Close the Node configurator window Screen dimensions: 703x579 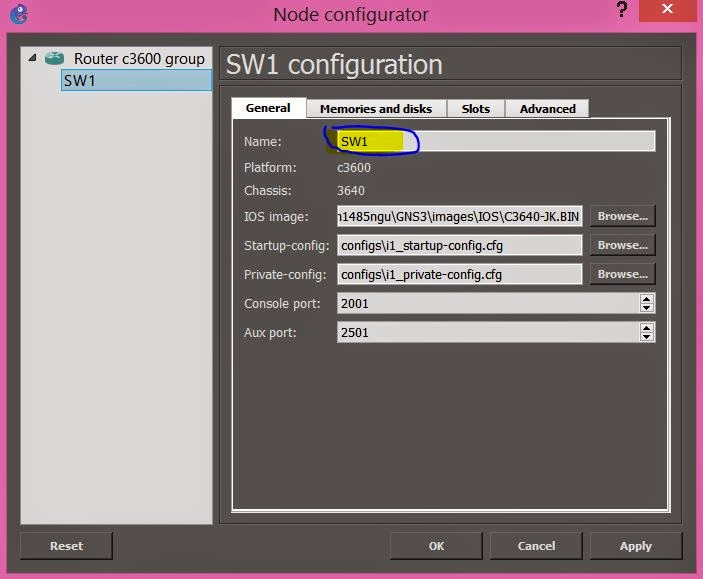[667, 9]
